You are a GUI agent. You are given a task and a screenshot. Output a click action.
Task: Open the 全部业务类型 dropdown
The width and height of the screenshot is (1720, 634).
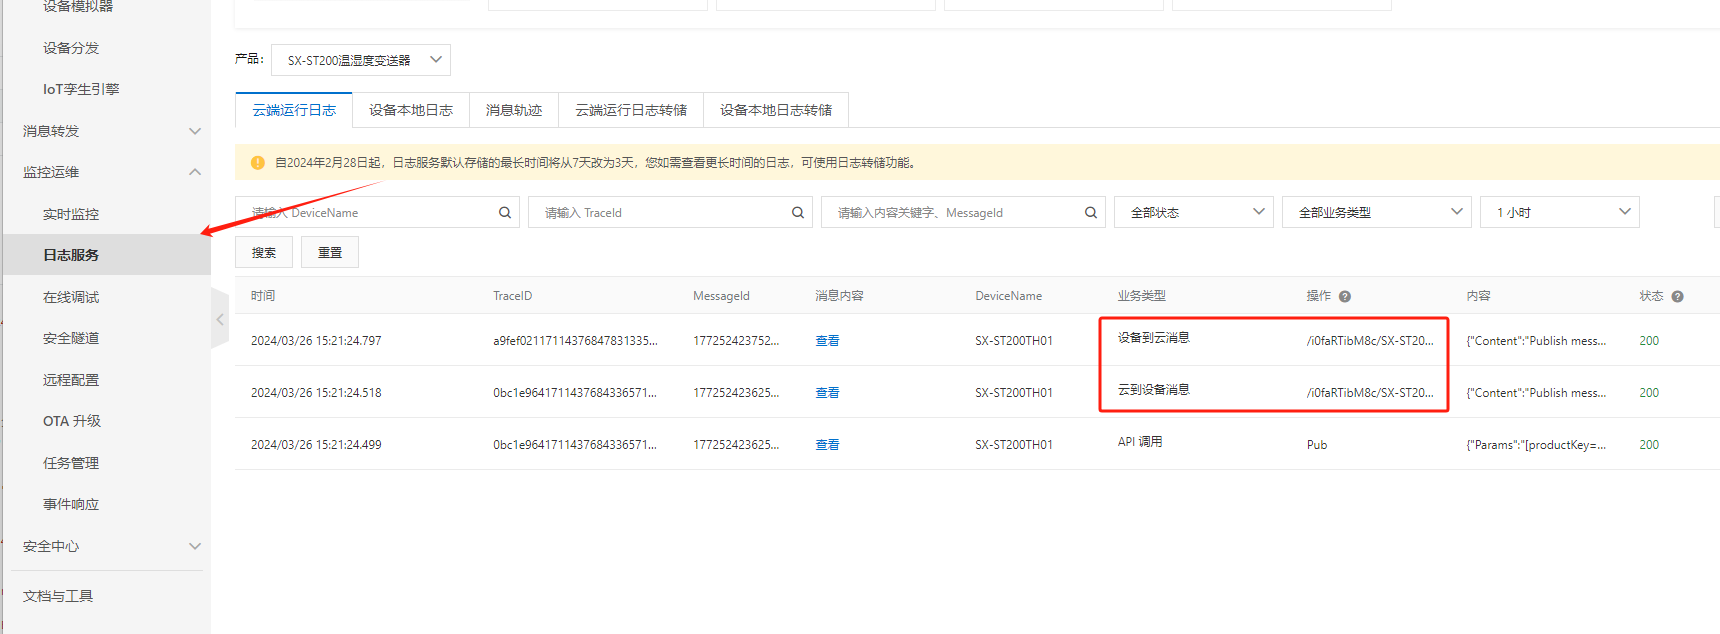pos(1375,213)
